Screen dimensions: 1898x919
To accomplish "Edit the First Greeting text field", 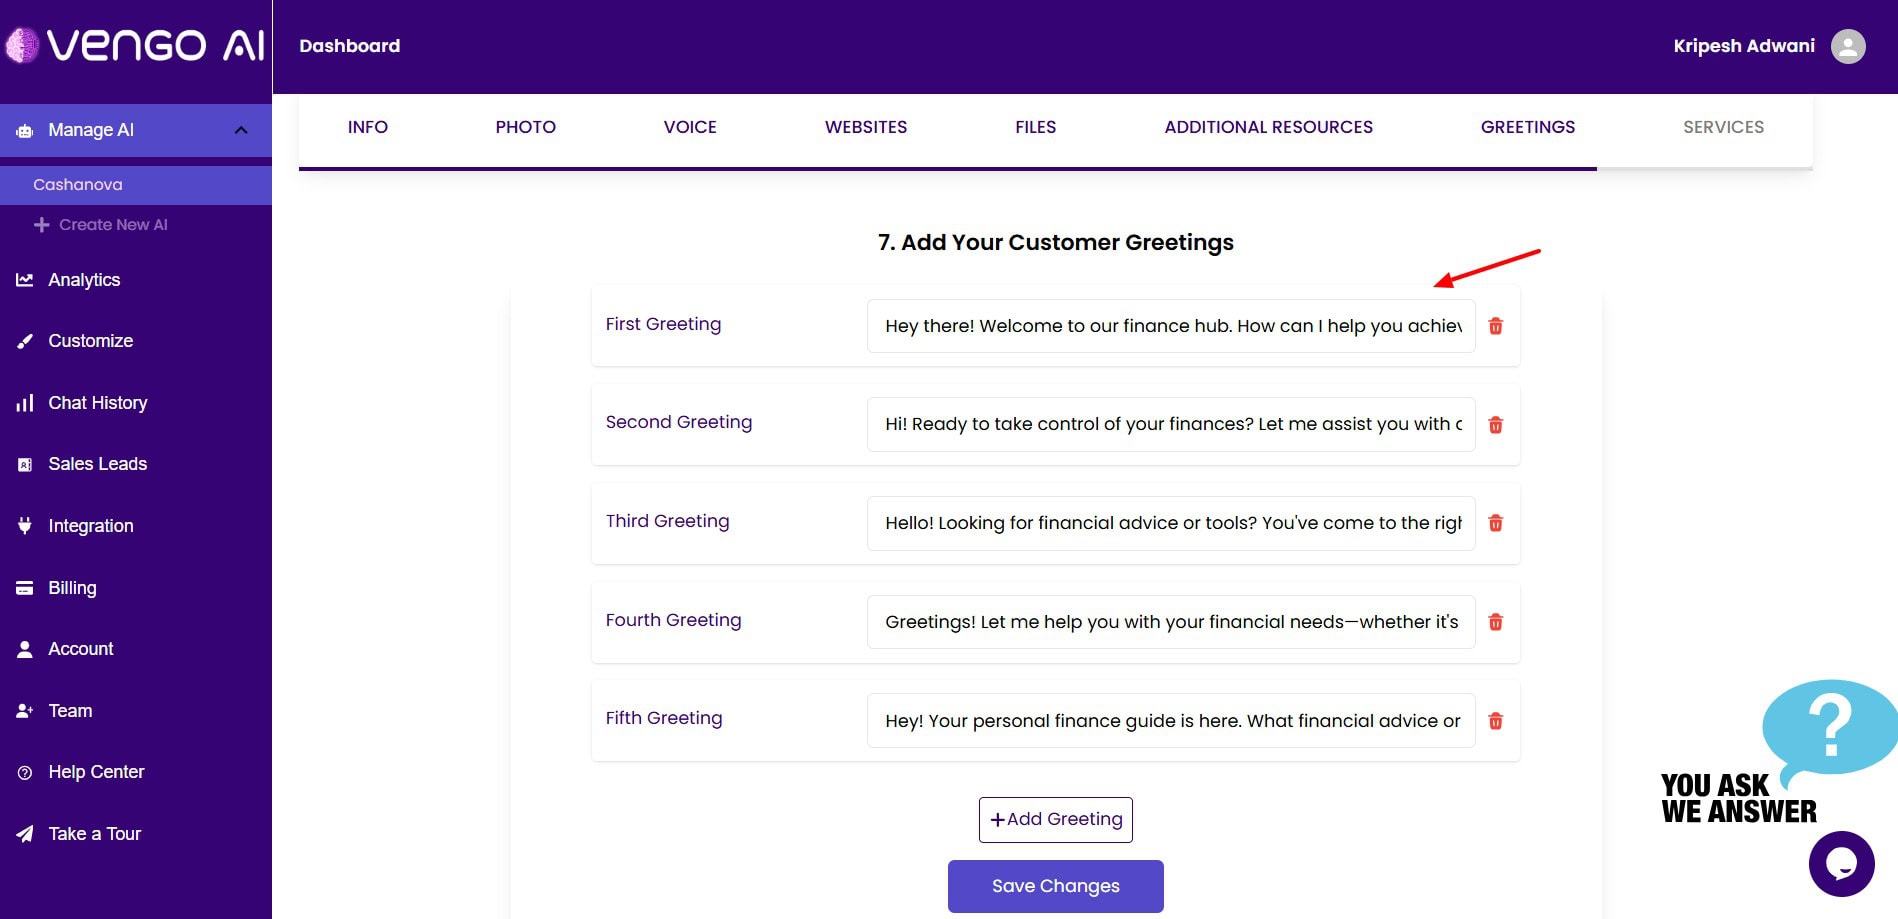I will (1170, 326).
